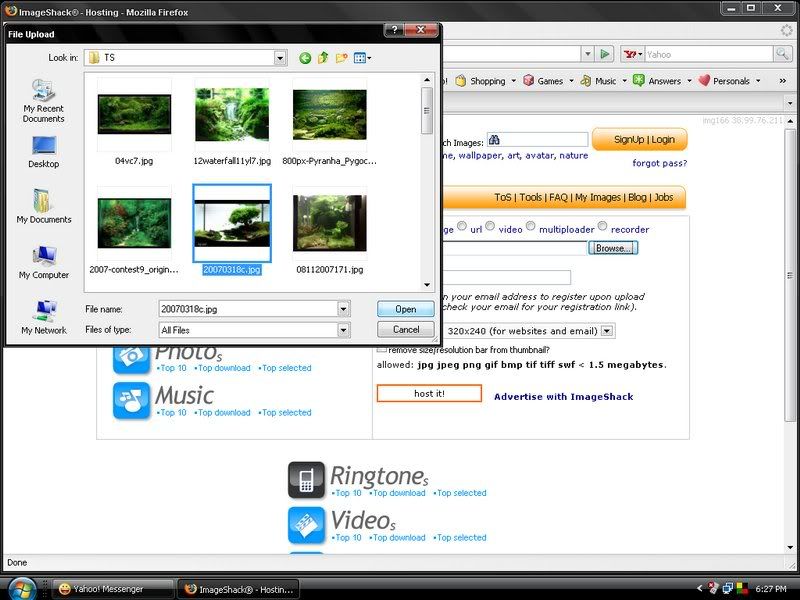This screenshot has height=600, width=800.
Task: Open Tools in the orange navigation bar
Action: pyautogui.click(x=531, y=197)
